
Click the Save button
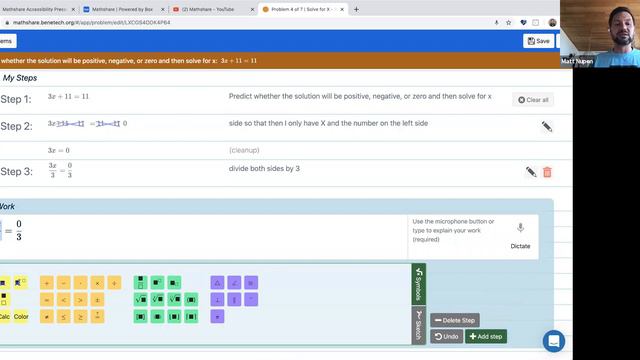click(538, 41)
